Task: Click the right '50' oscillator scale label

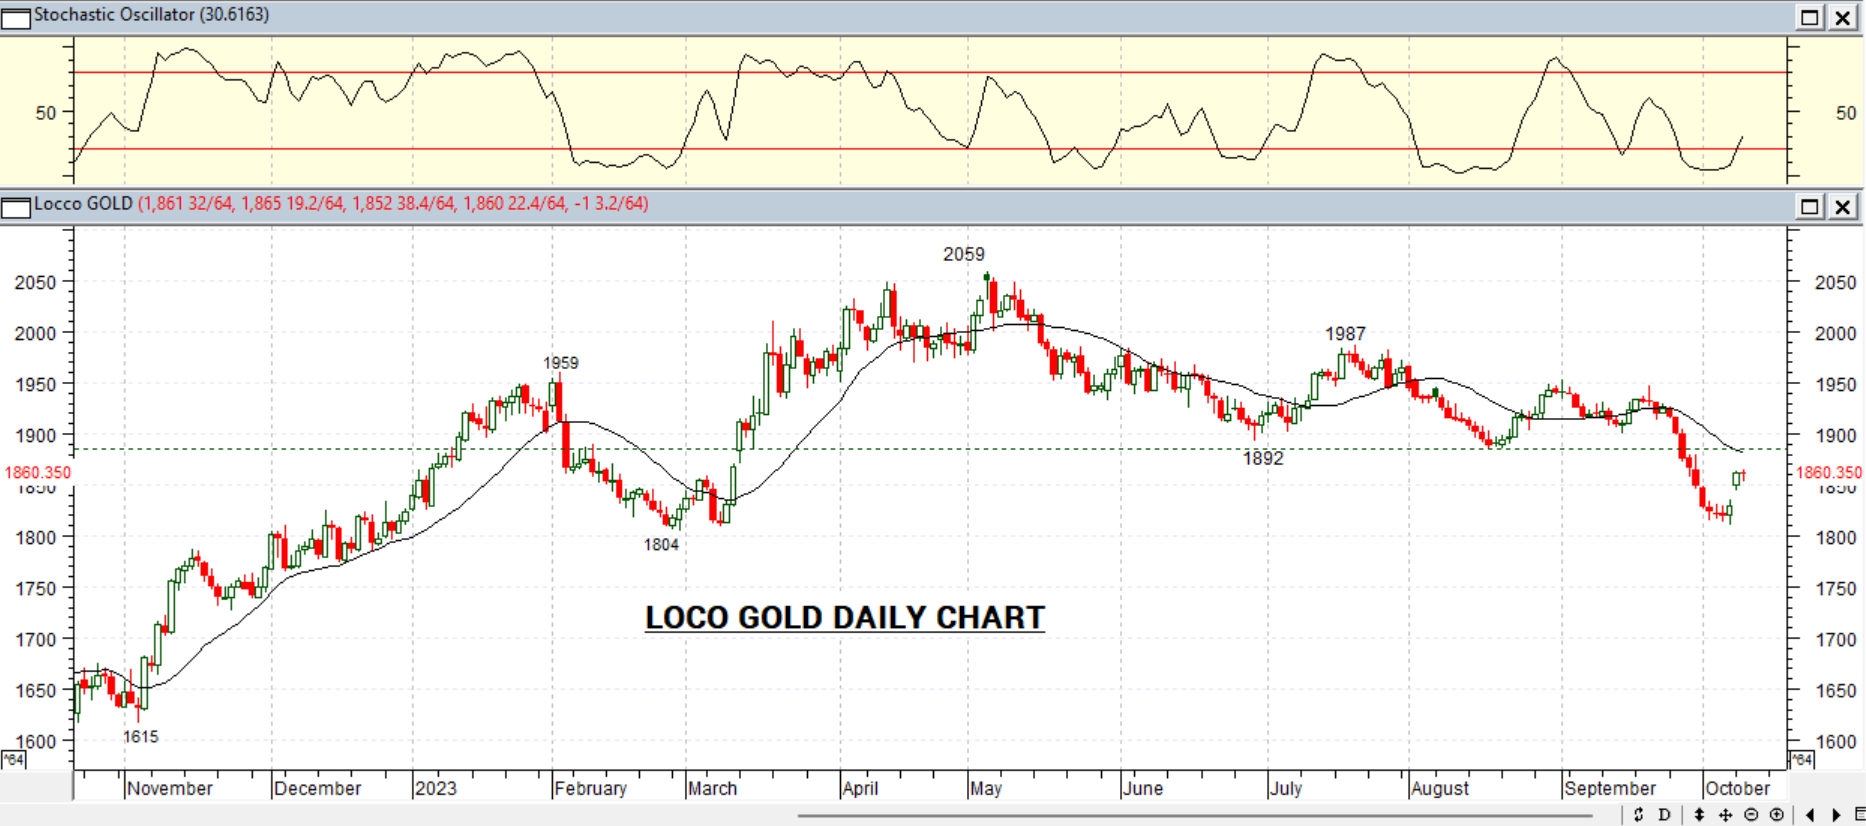Action: 1846,113
